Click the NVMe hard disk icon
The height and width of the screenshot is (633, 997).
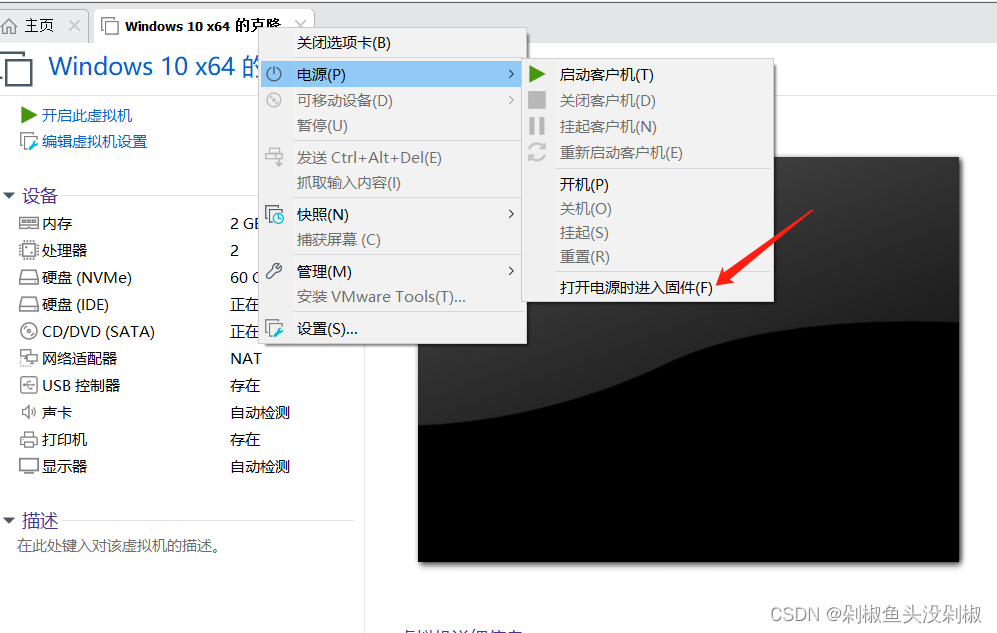(29, 277)
